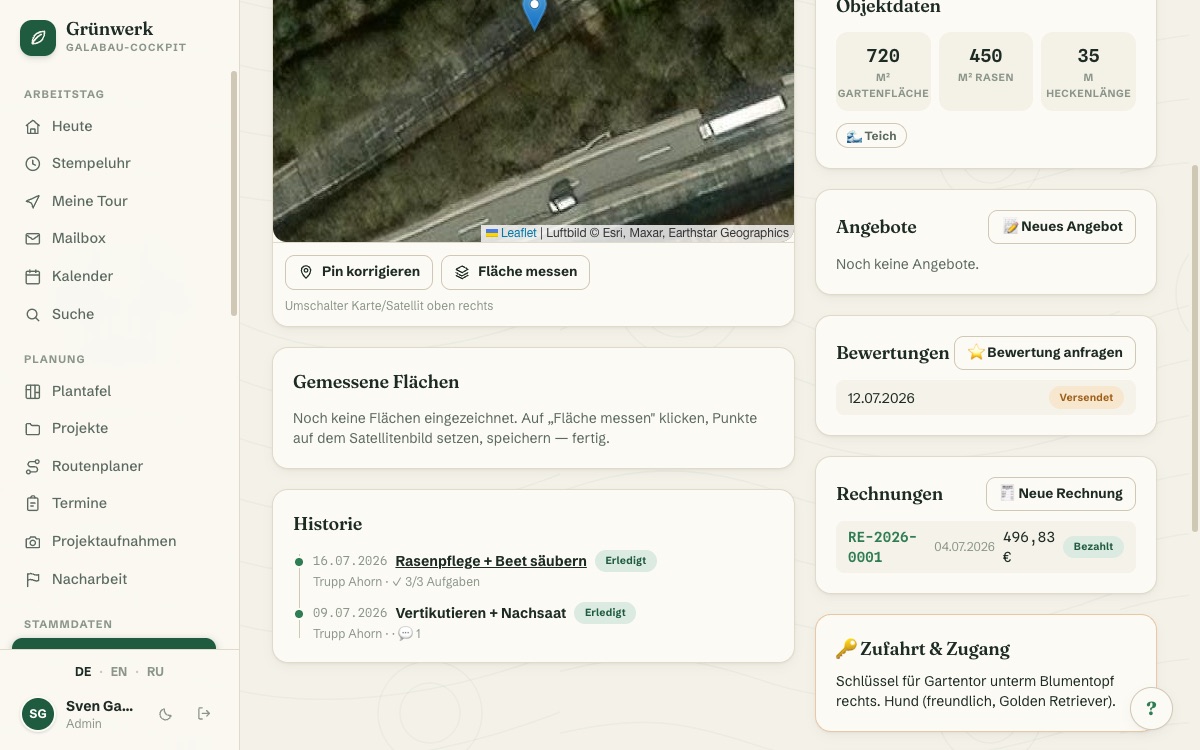Click the Erledigt badge on Rasenpflege
The width and height of the screenshot is (1200, 750).
point(626,561)
